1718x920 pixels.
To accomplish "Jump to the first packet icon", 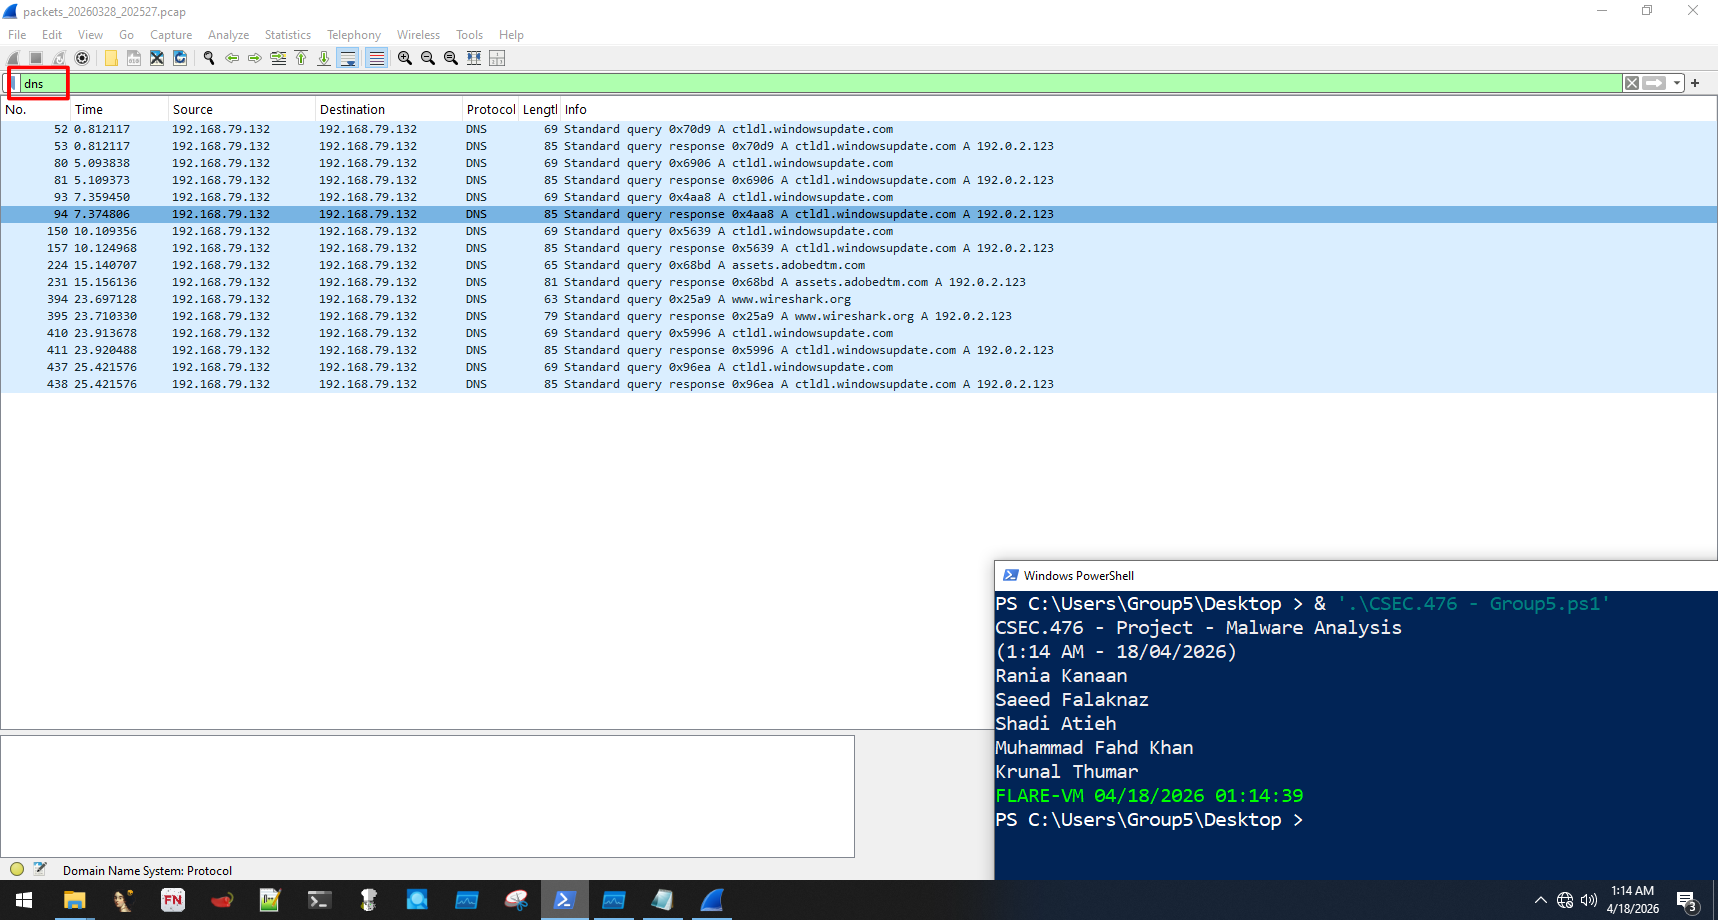I will click(301, 58).
